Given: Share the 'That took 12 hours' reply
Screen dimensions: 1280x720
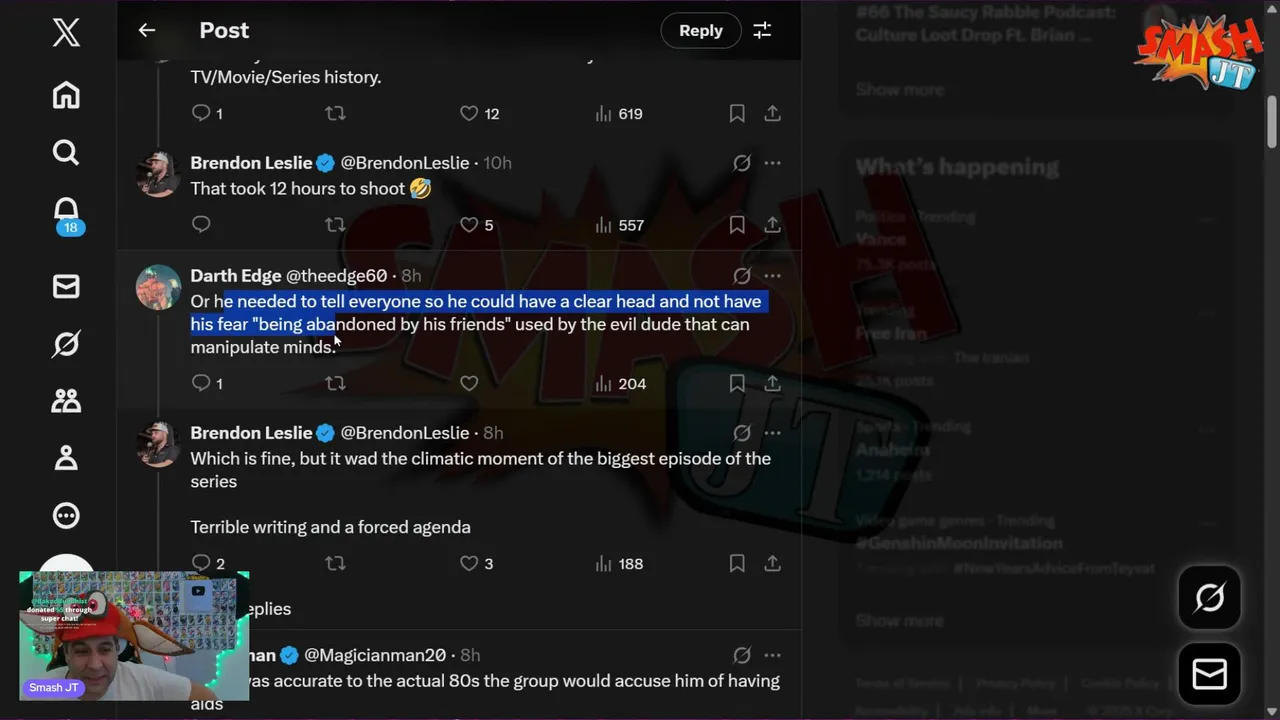Looking at the screenshot, I should click(x=772, y=225).
